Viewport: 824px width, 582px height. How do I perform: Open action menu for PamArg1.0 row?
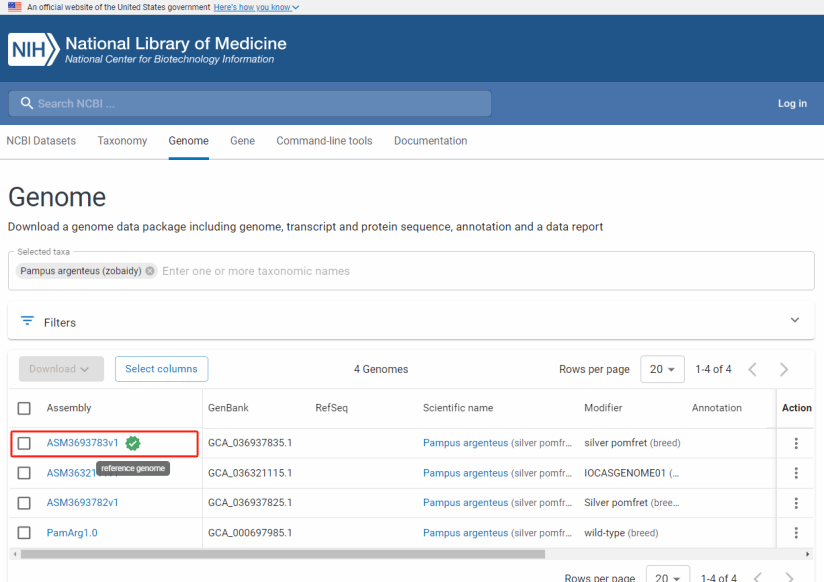click(796, 533)
